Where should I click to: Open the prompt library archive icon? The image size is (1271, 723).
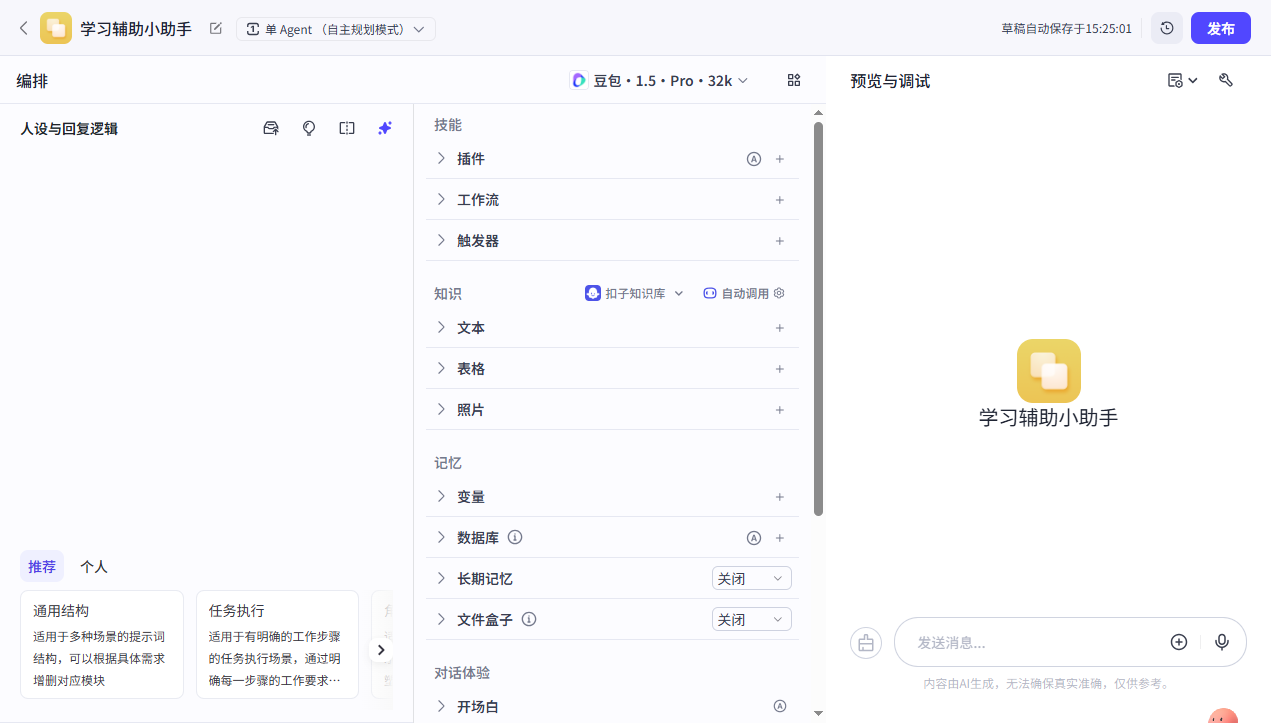pyautogui.click(x=270, y=128)
